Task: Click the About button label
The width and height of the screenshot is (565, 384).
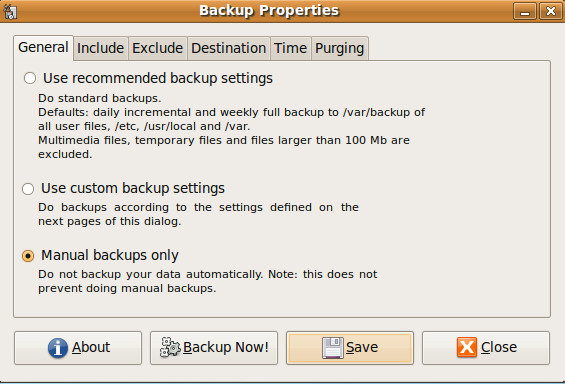Action: [x=91, y=347]
